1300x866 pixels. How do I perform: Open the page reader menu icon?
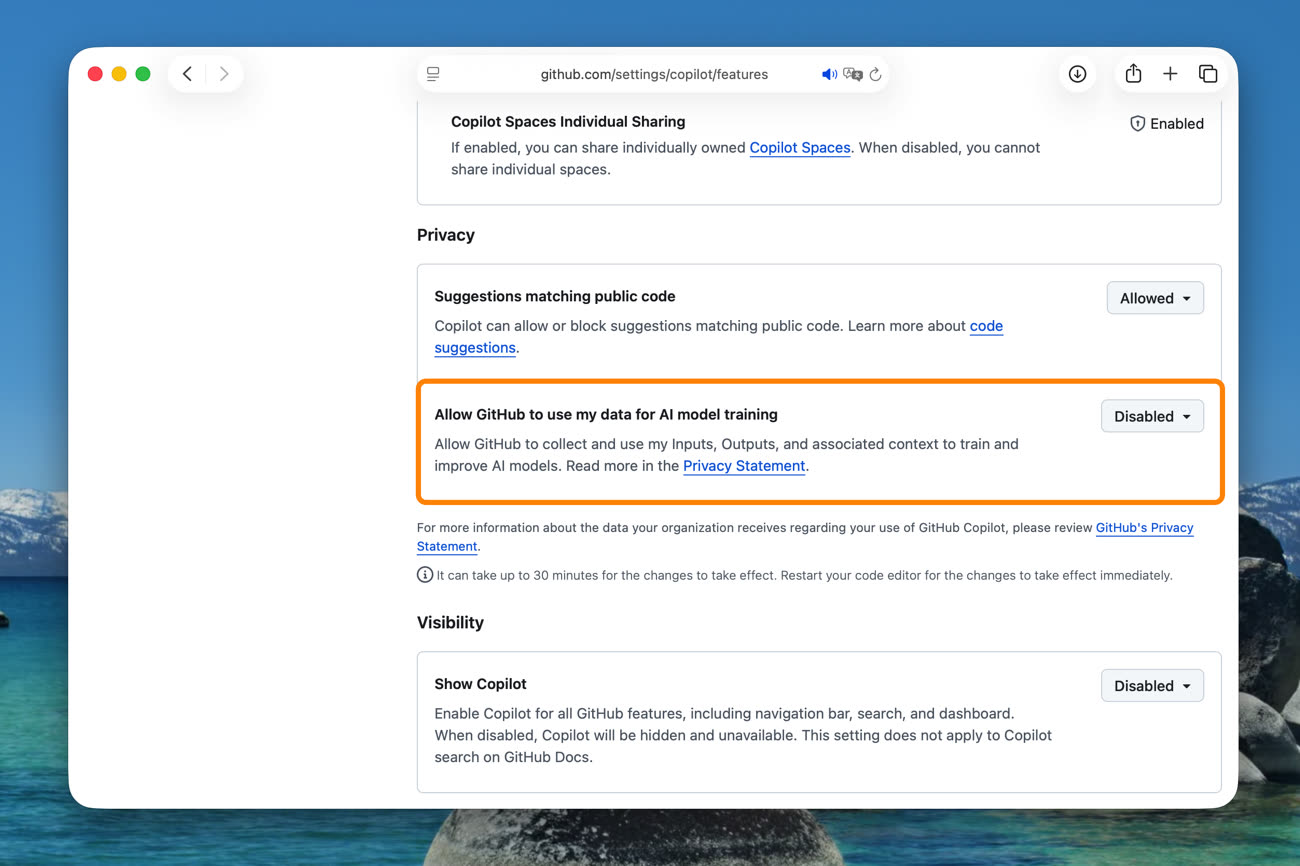click(x=433, y=74)
